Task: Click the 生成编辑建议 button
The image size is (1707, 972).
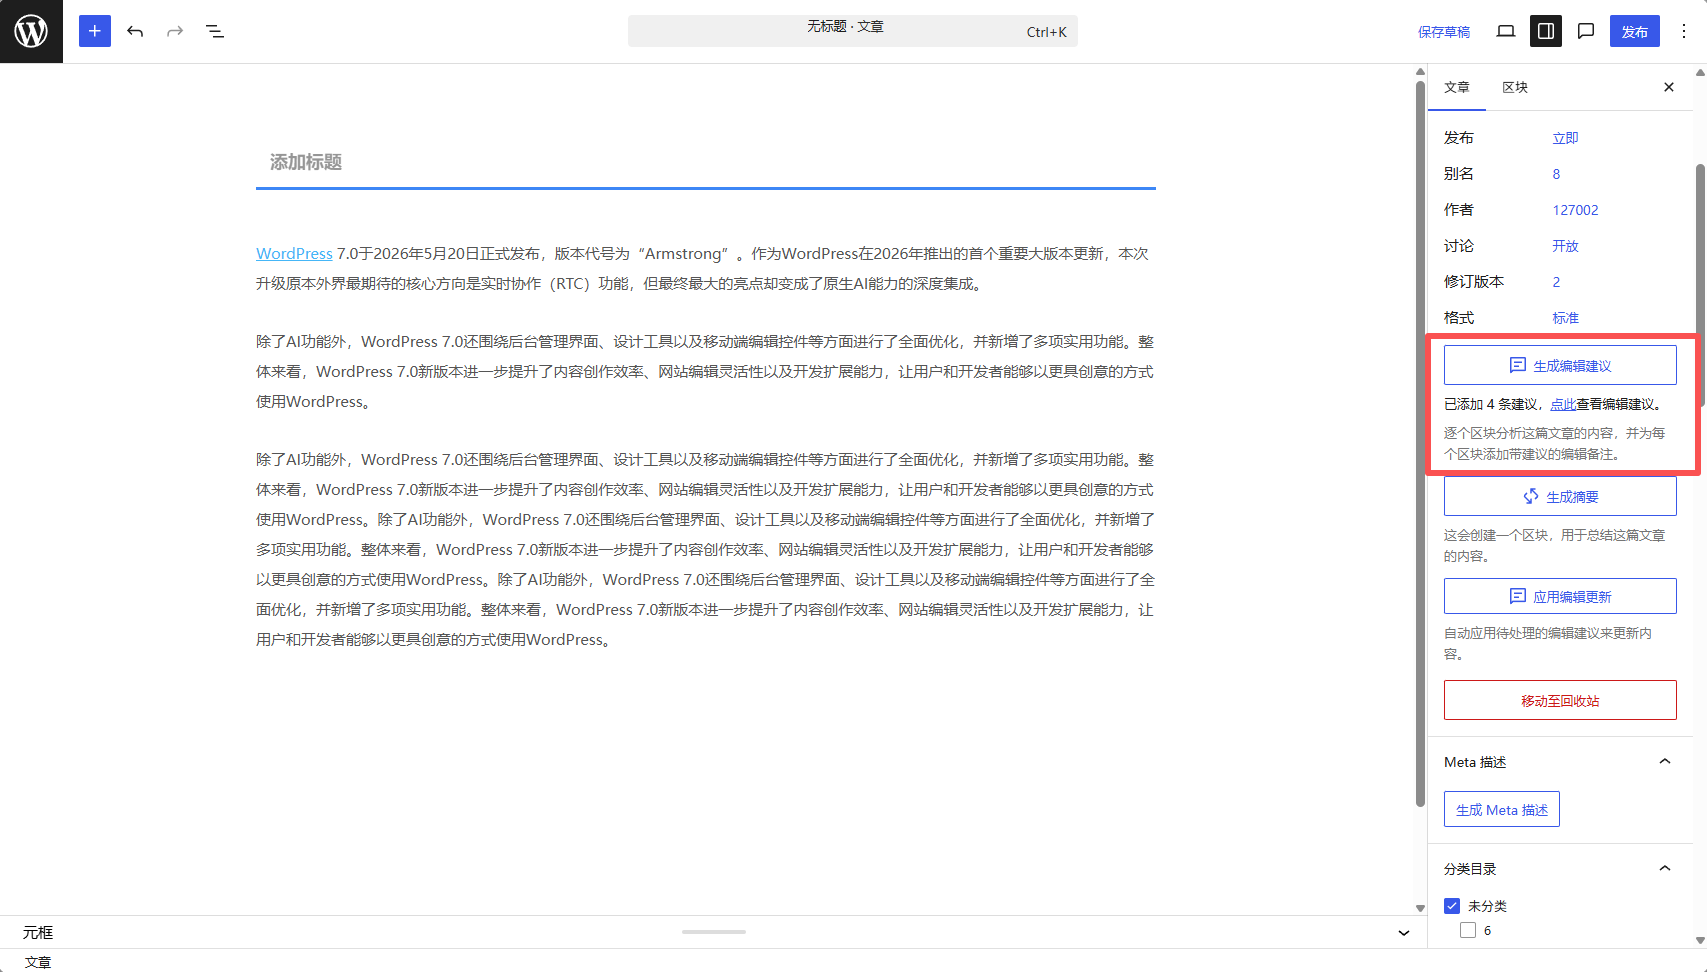Action: pos(1560,365)
